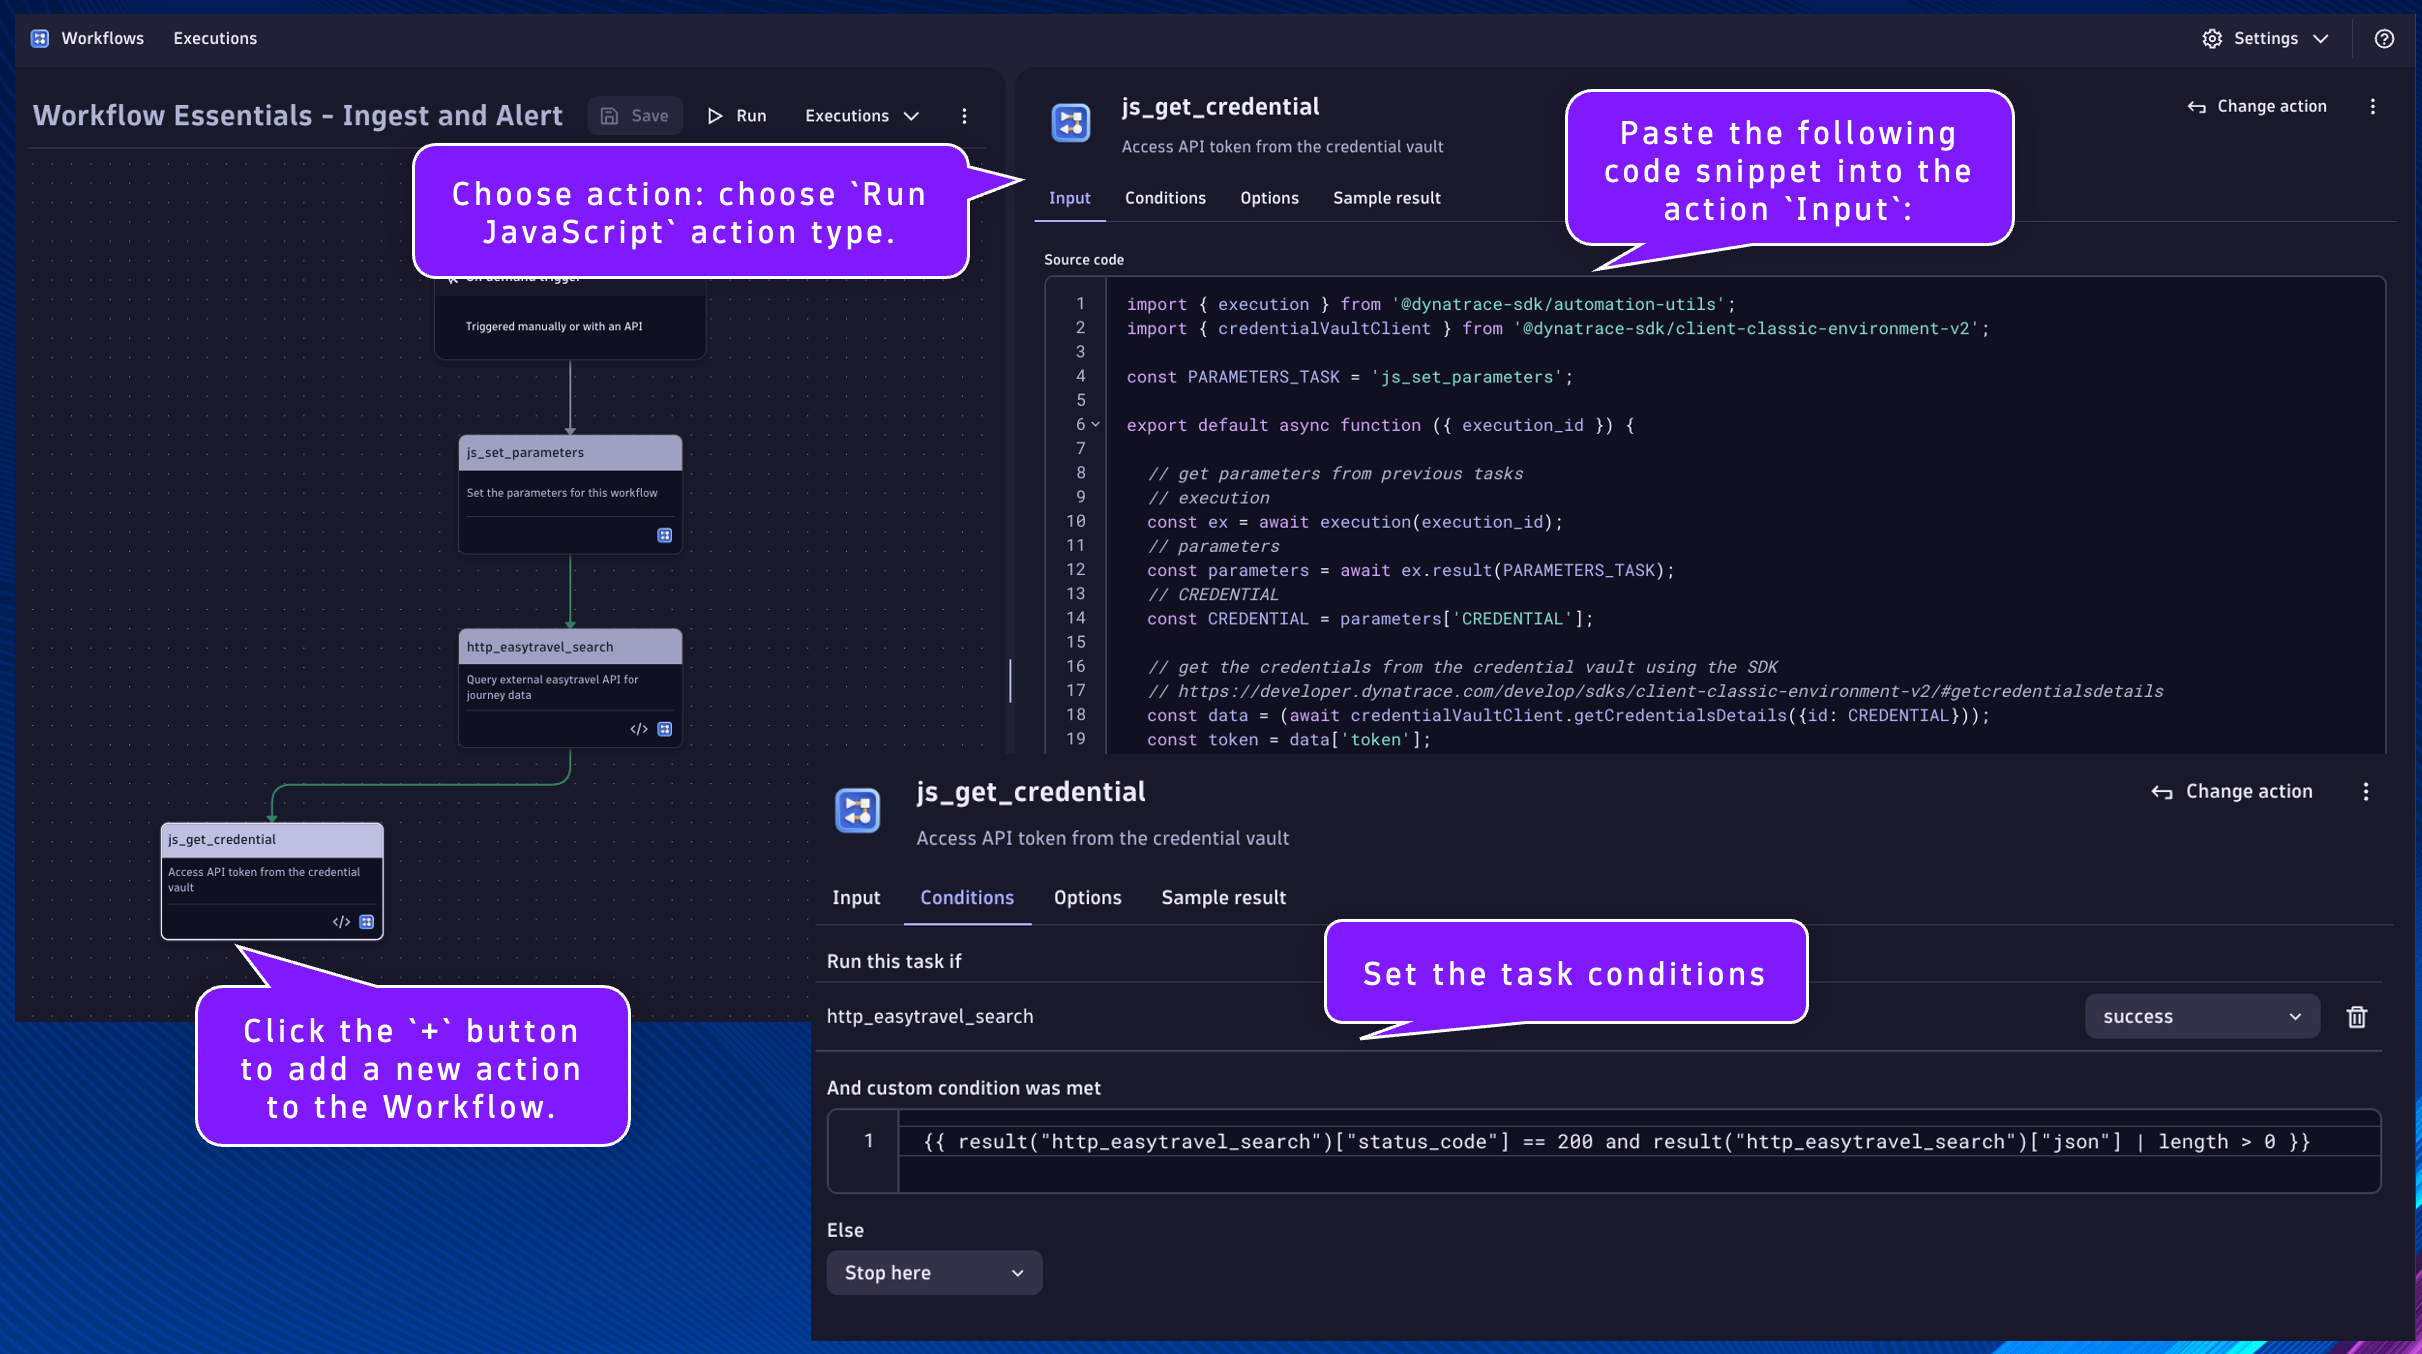
Task: Click the 'And custom condition was met' label
Action: pyautogui.click(x=963, y=1087)
